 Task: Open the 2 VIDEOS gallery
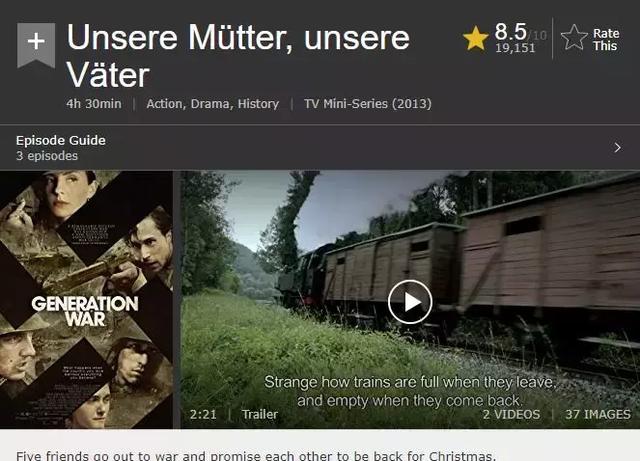point(511,414)
